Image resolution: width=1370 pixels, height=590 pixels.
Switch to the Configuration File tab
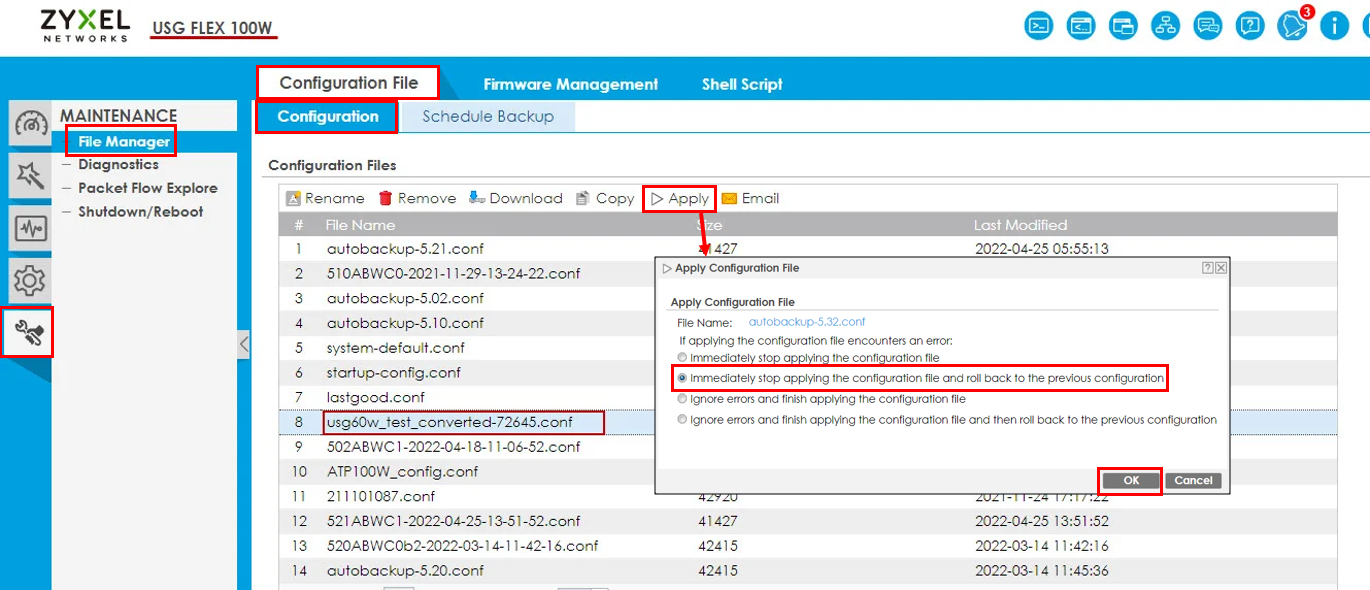pos(348,83)
